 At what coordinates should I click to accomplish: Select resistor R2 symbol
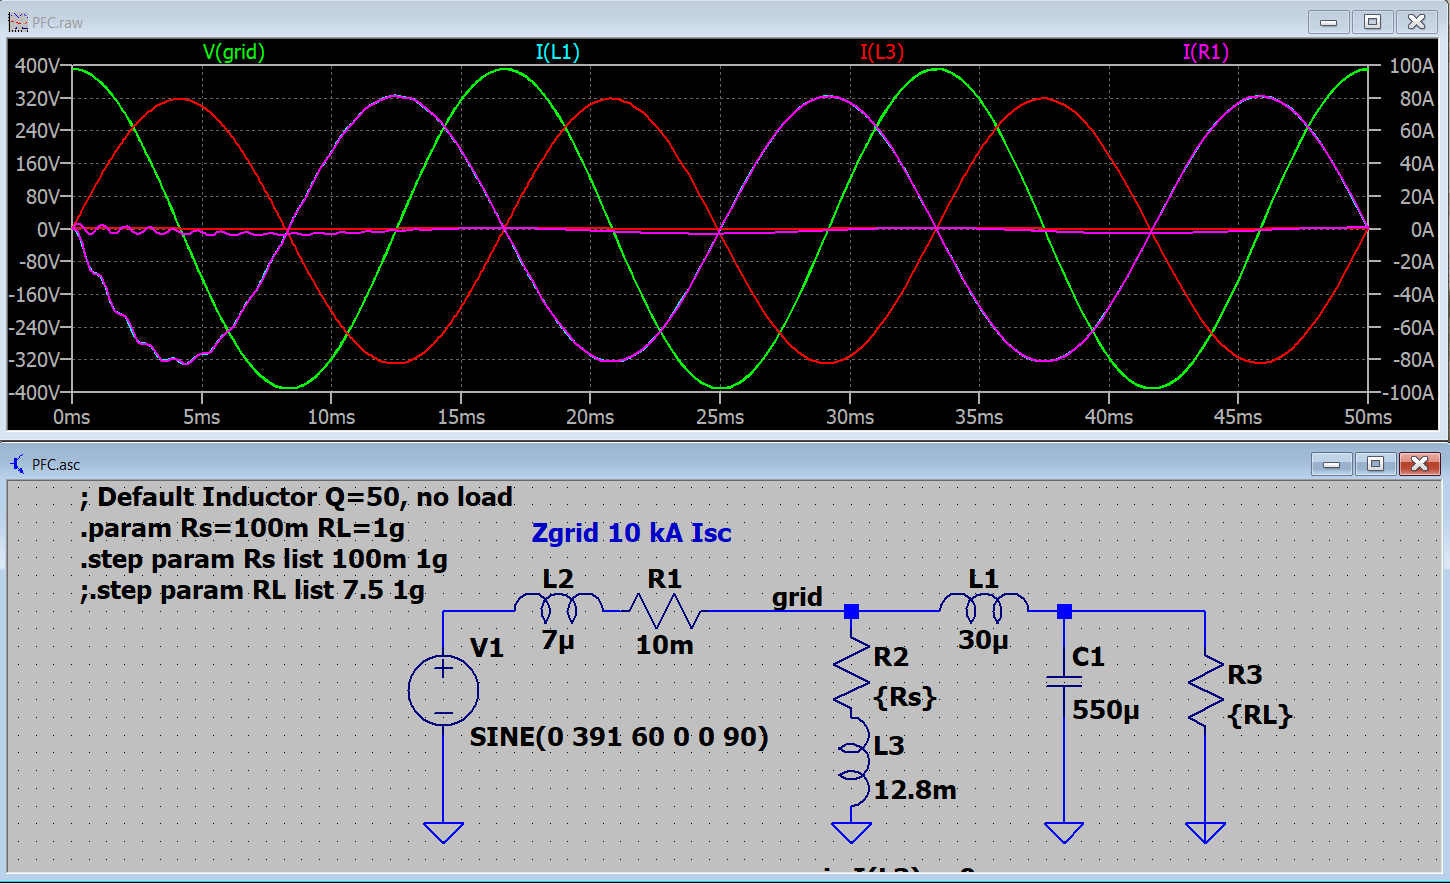point(852,674)
